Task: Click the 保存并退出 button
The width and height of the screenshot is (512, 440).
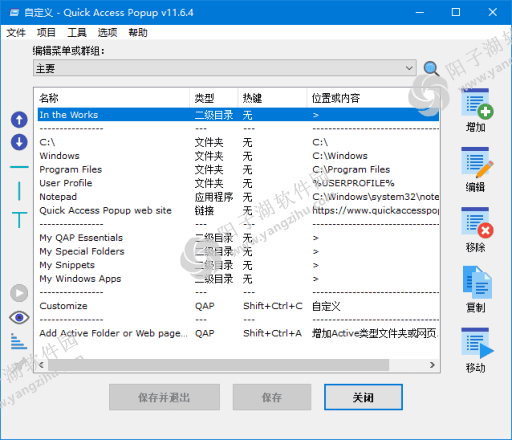Action: click(x=164, y=397)
